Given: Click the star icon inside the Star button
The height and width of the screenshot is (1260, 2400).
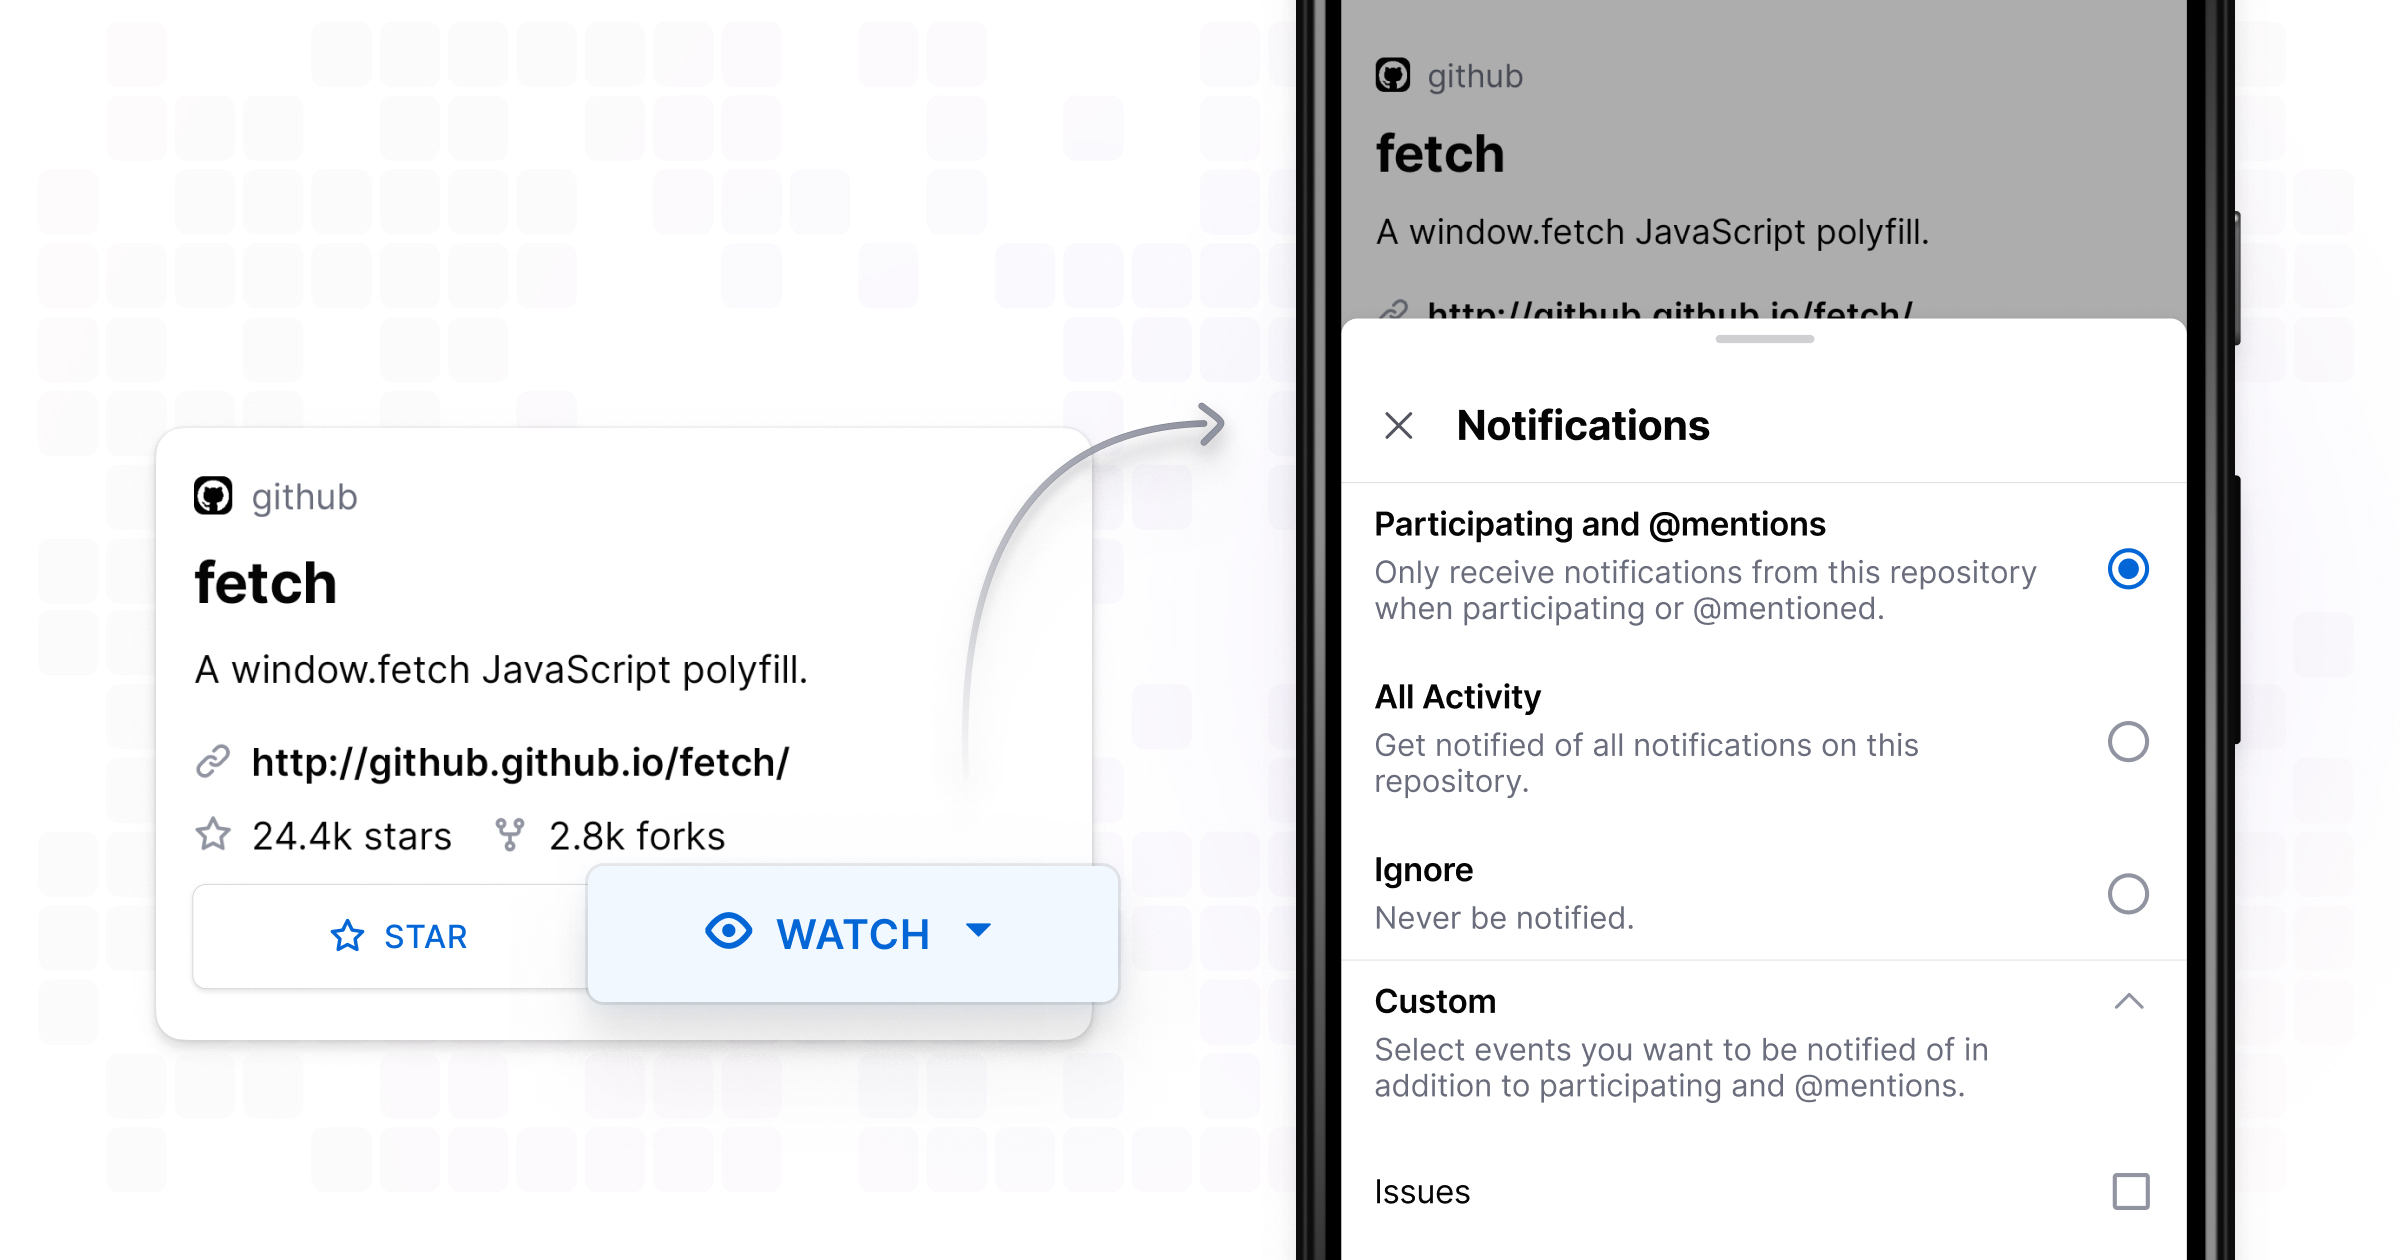Looking at the screenshot, I should click(347, 936).
